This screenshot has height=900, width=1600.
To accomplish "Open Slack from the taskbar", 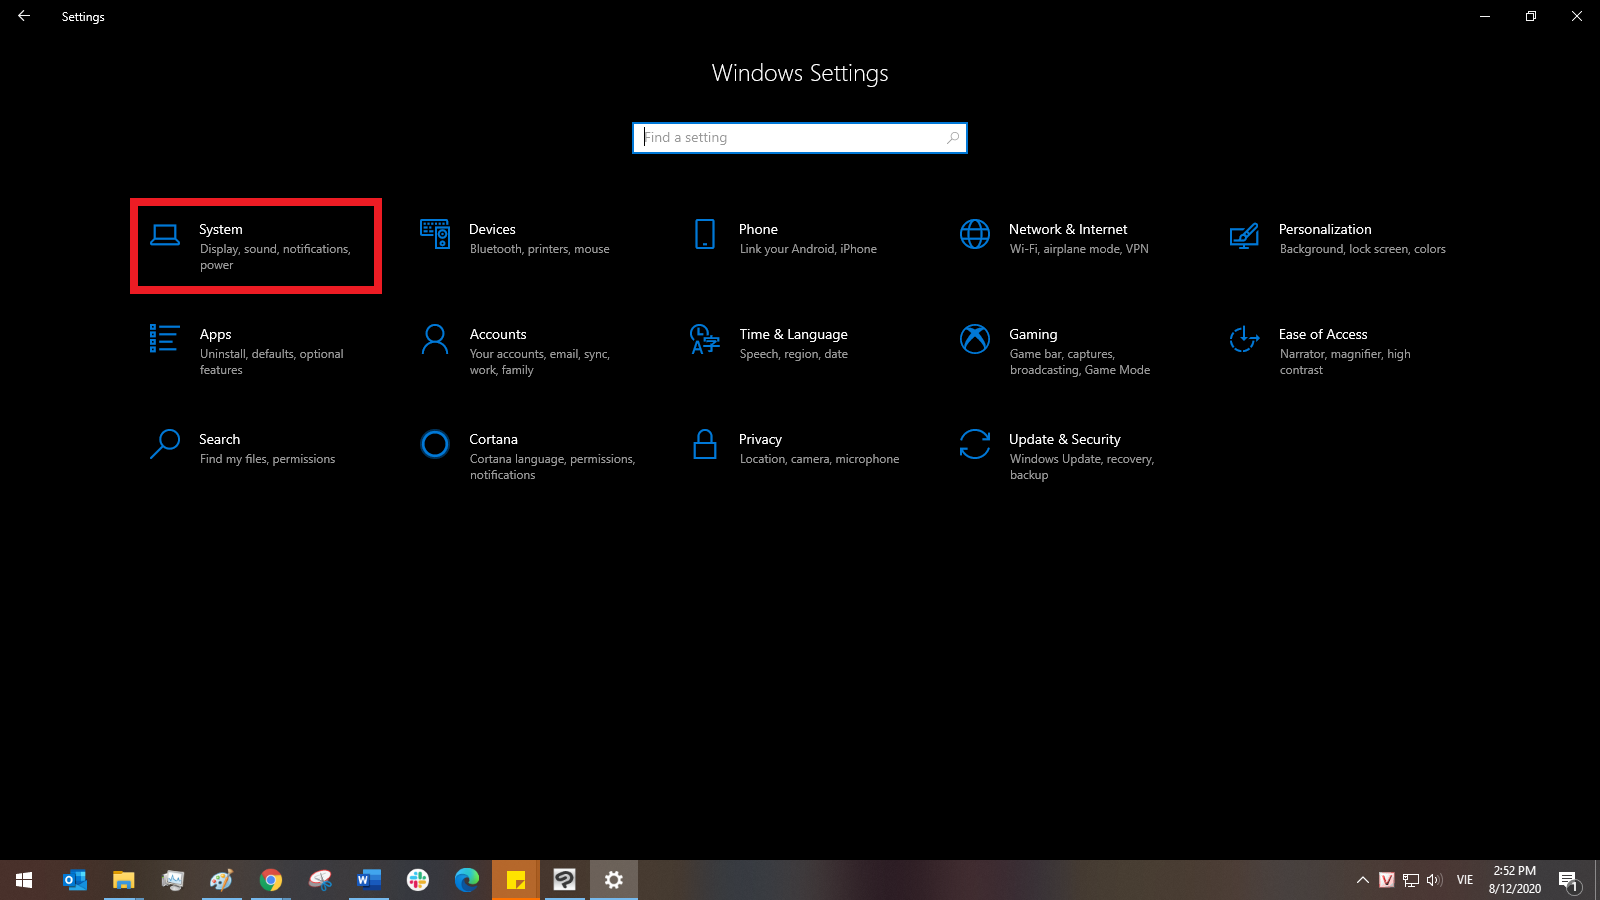I will pos(417,880).
